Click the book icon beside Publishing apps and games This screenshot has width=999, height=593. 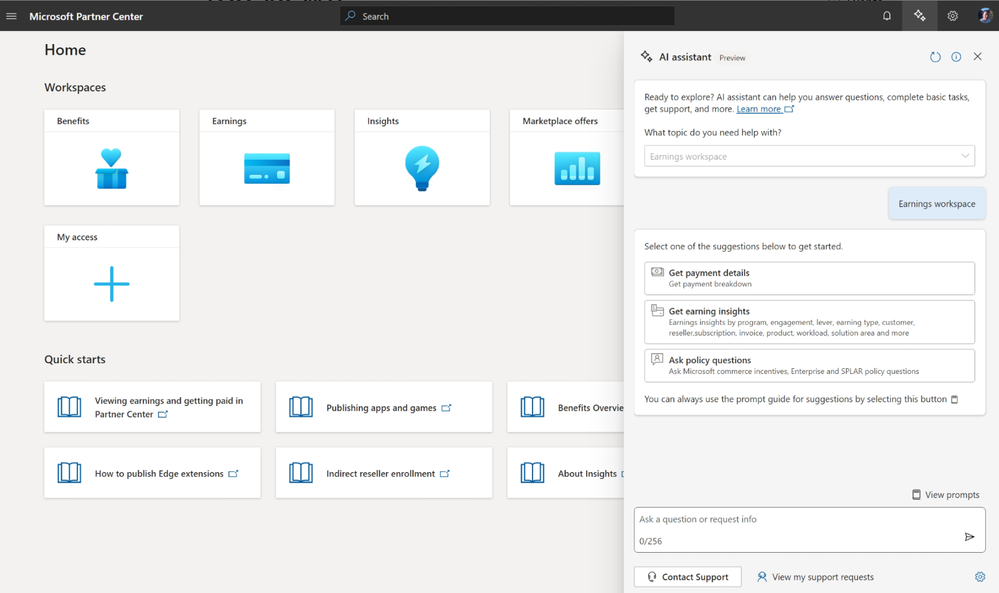click(301, 407)
